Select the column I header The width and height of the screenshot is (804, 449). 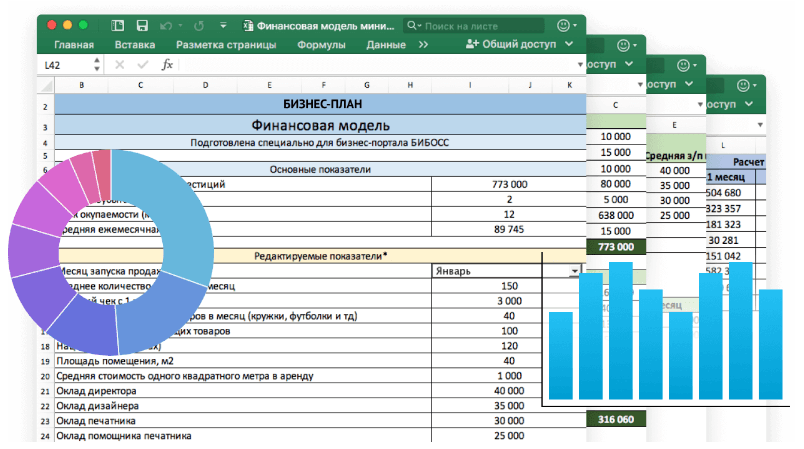(470, 85)
